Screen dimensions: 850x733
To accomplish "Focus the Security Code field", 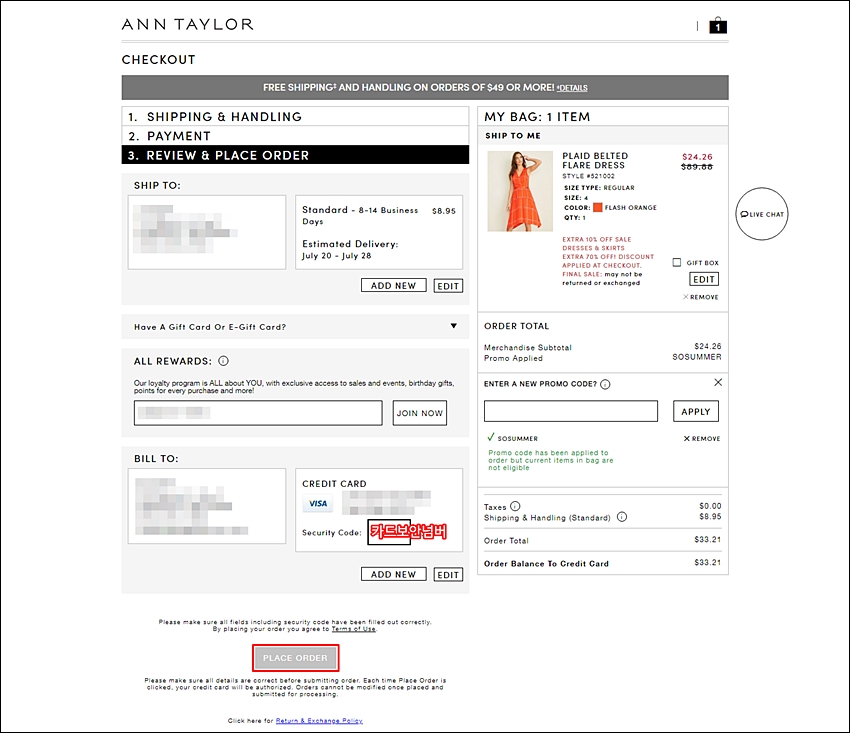I will click(389, 532).
